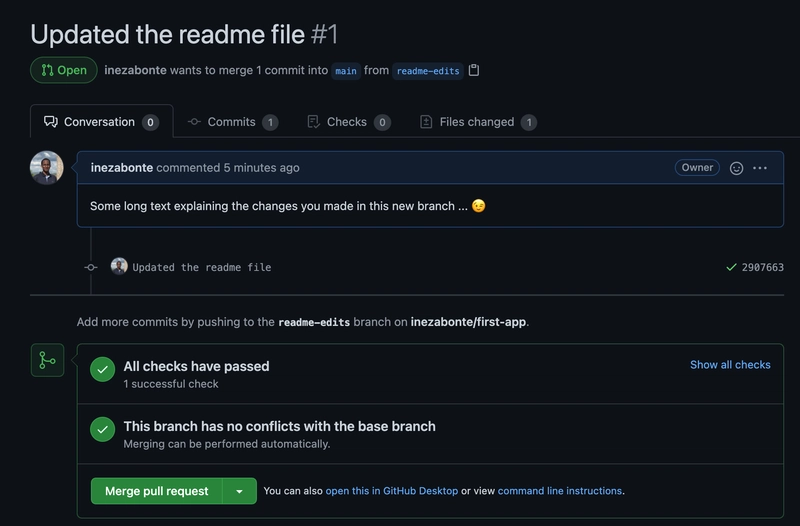The height and width of the screenshot is (526, 800).
Task: Click the comment body text 'Some long text explaining'
Action: 279,206
